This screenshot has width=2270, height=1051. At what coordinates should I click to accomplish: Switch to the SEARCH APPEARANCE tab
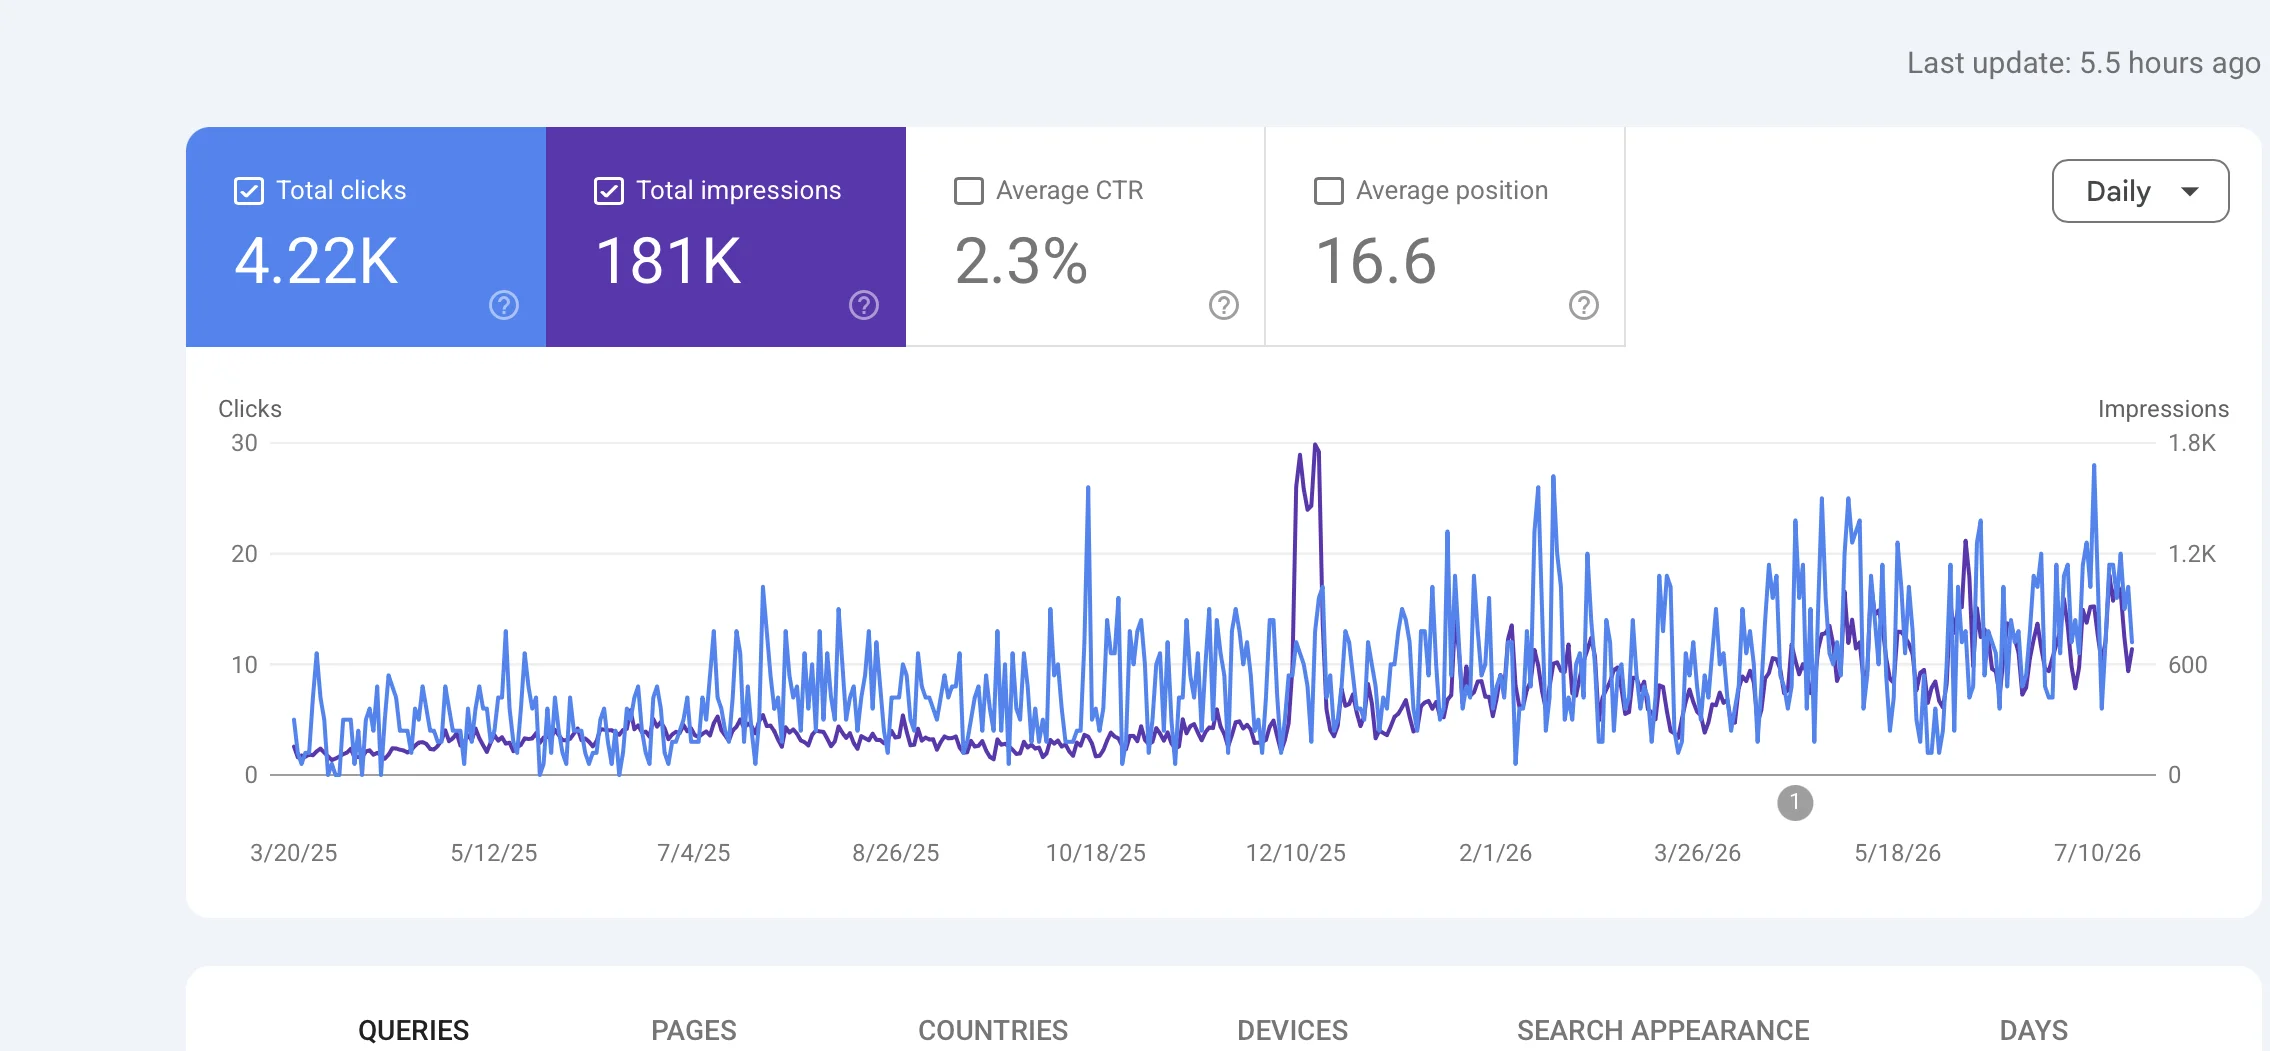click(1663, 1030)
